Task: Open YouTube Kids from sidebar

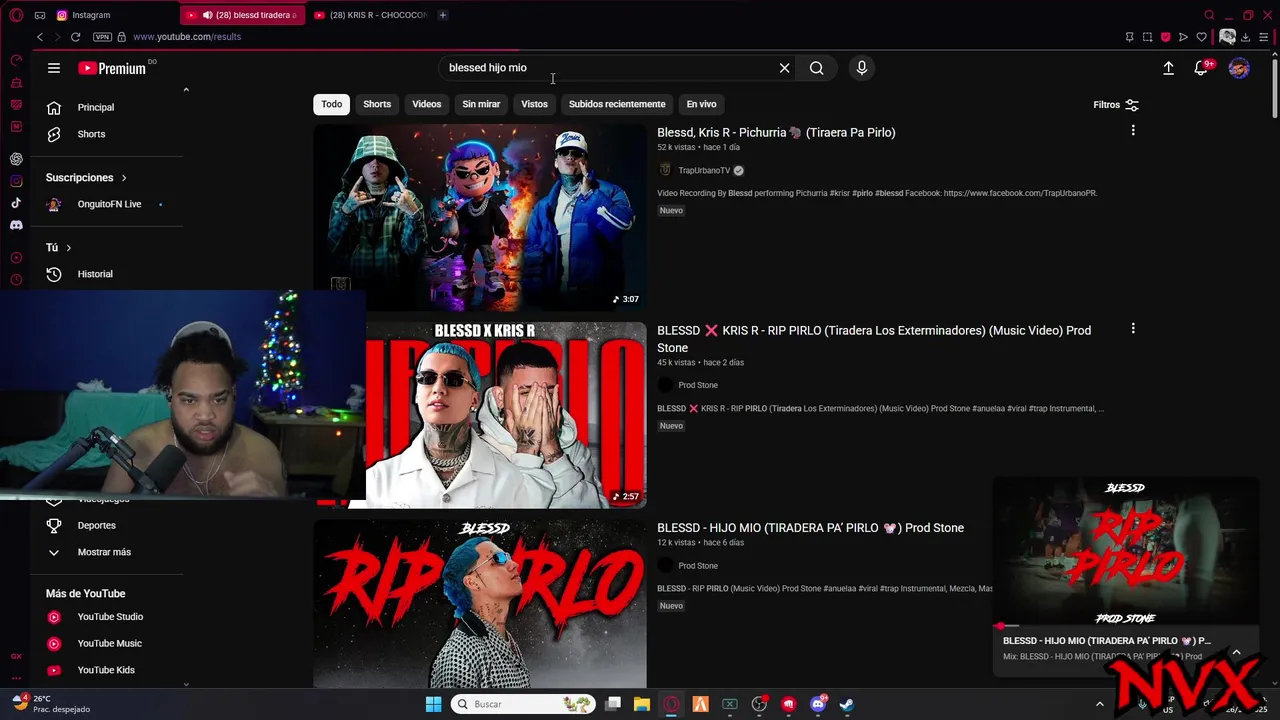Action: 106,670
